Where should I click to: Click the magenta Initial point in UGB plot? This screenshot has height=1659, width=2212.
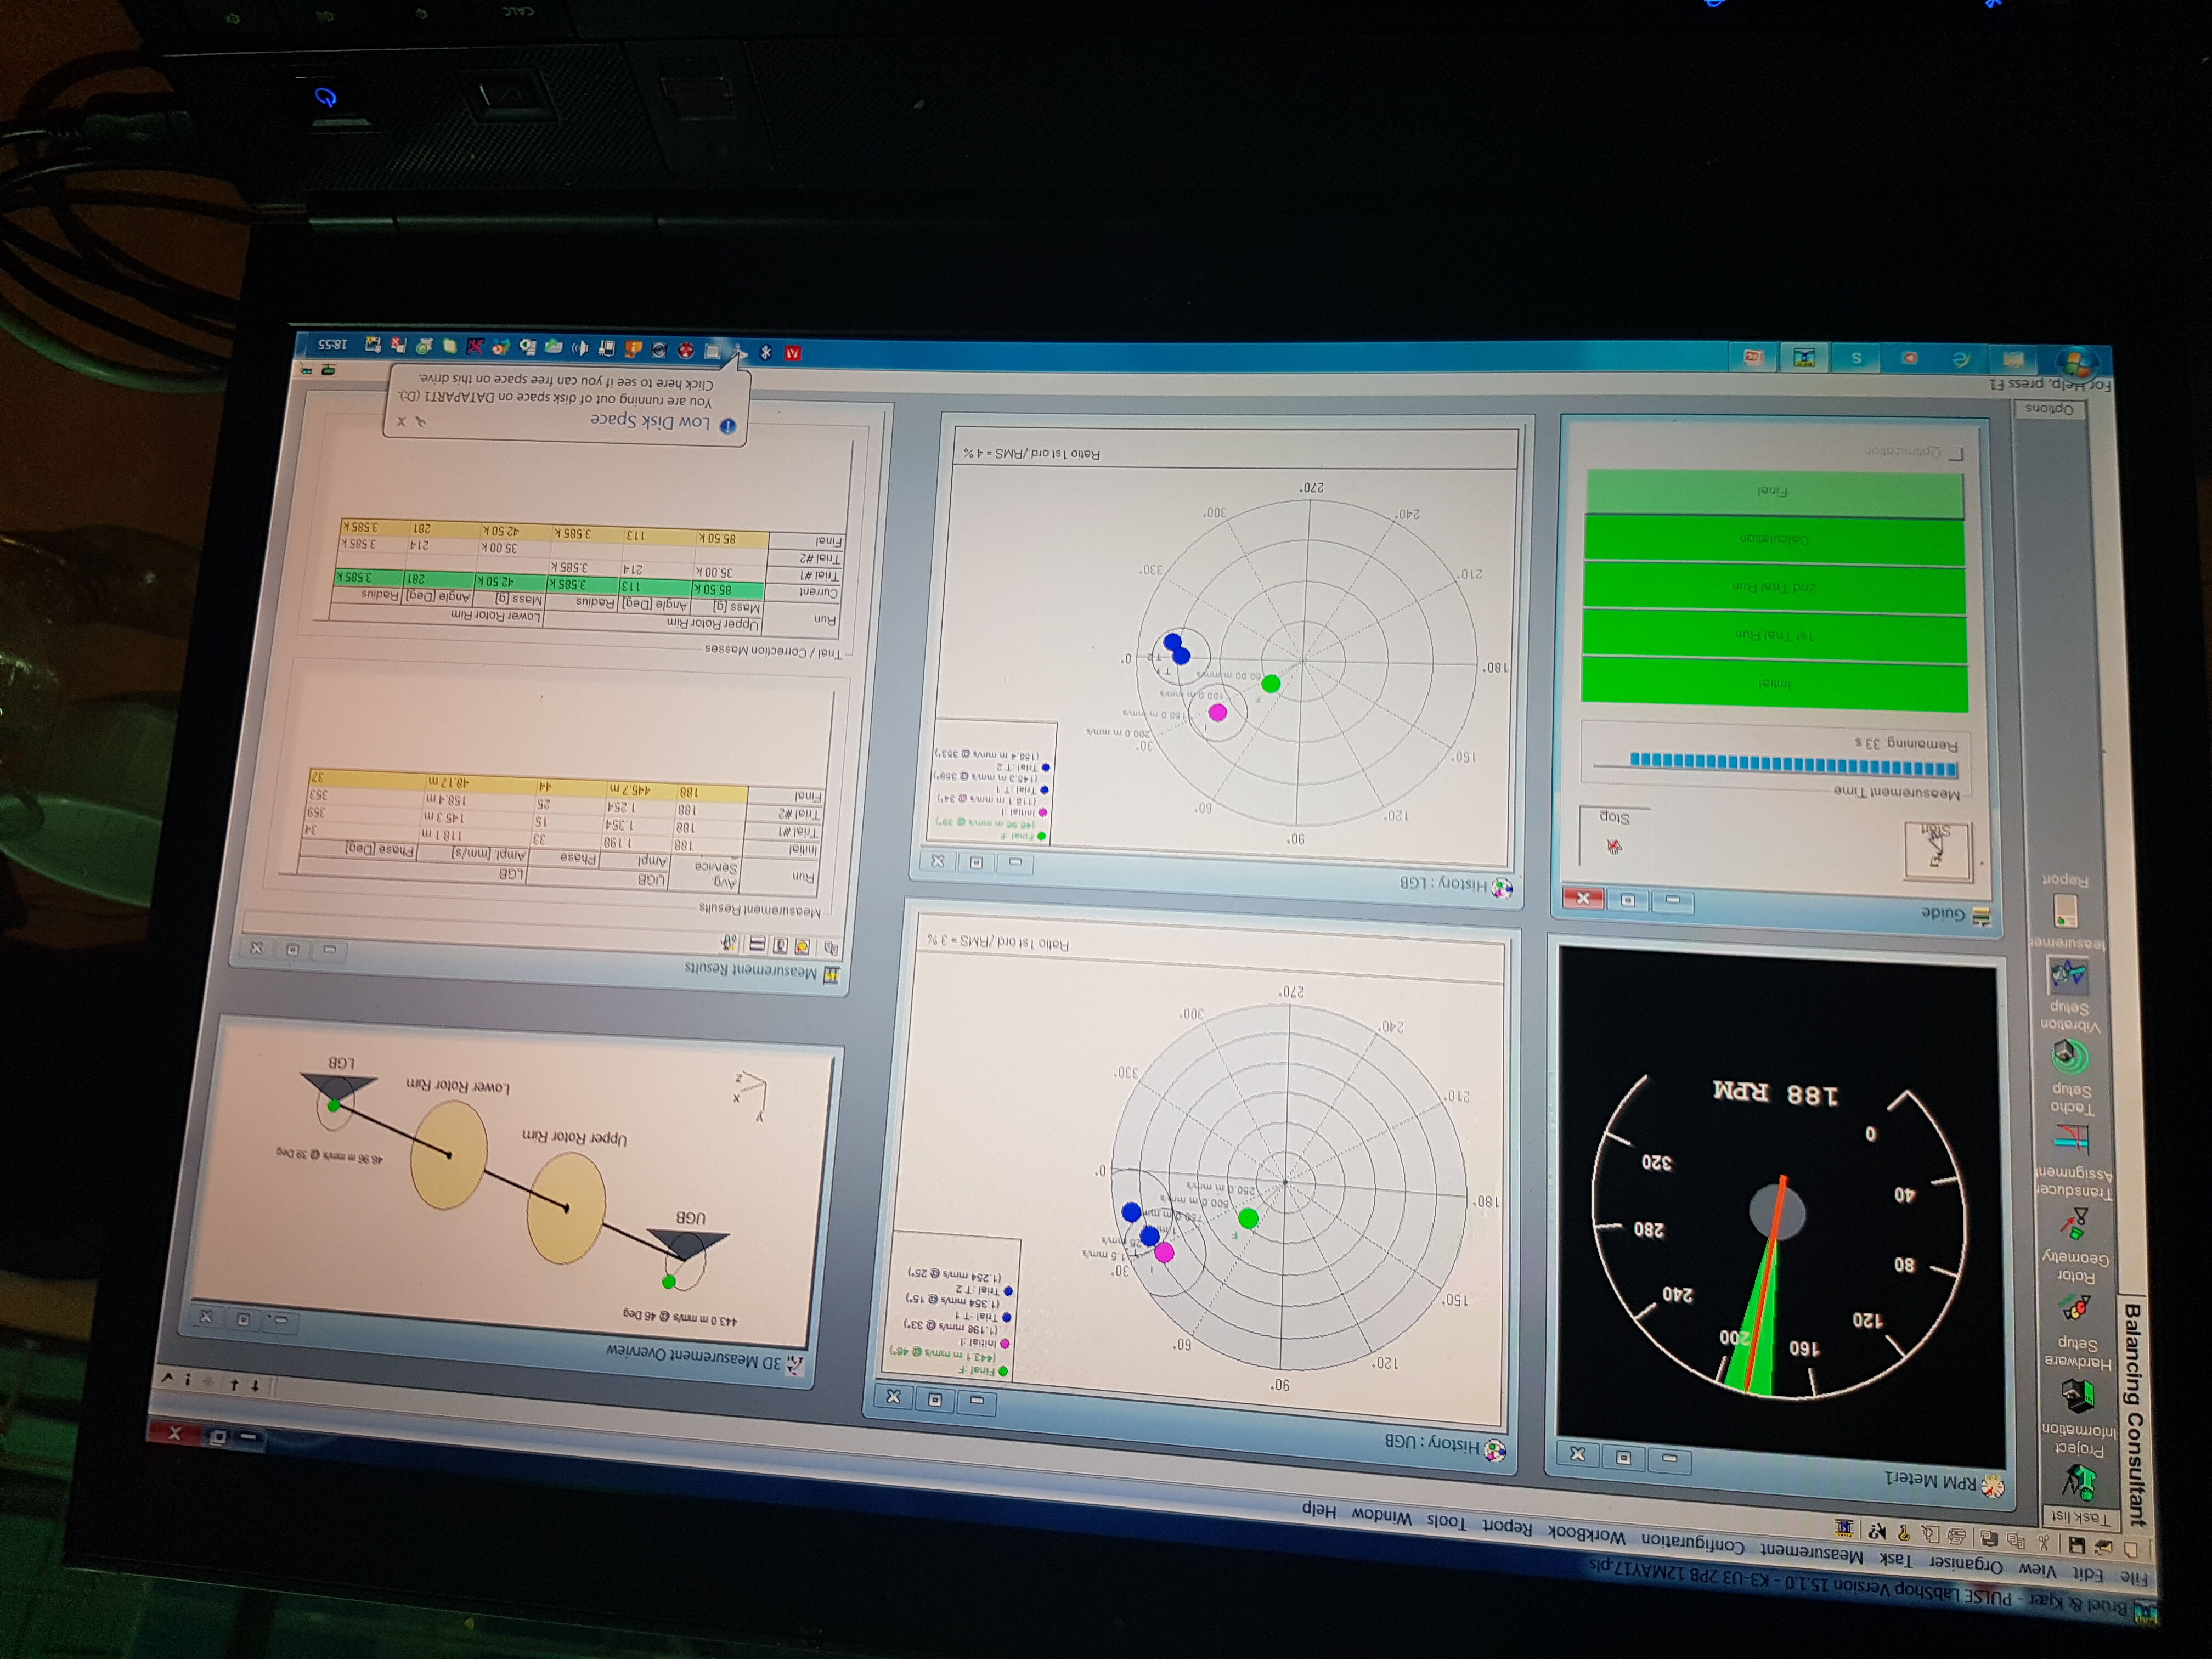point(1163,1252)
